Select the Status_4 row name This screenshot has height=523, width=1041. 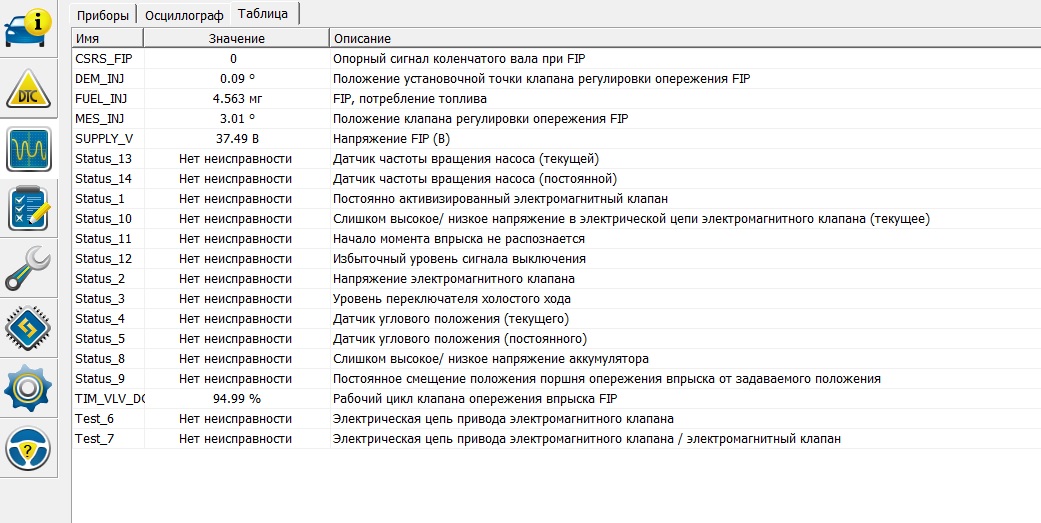[100, 319]
